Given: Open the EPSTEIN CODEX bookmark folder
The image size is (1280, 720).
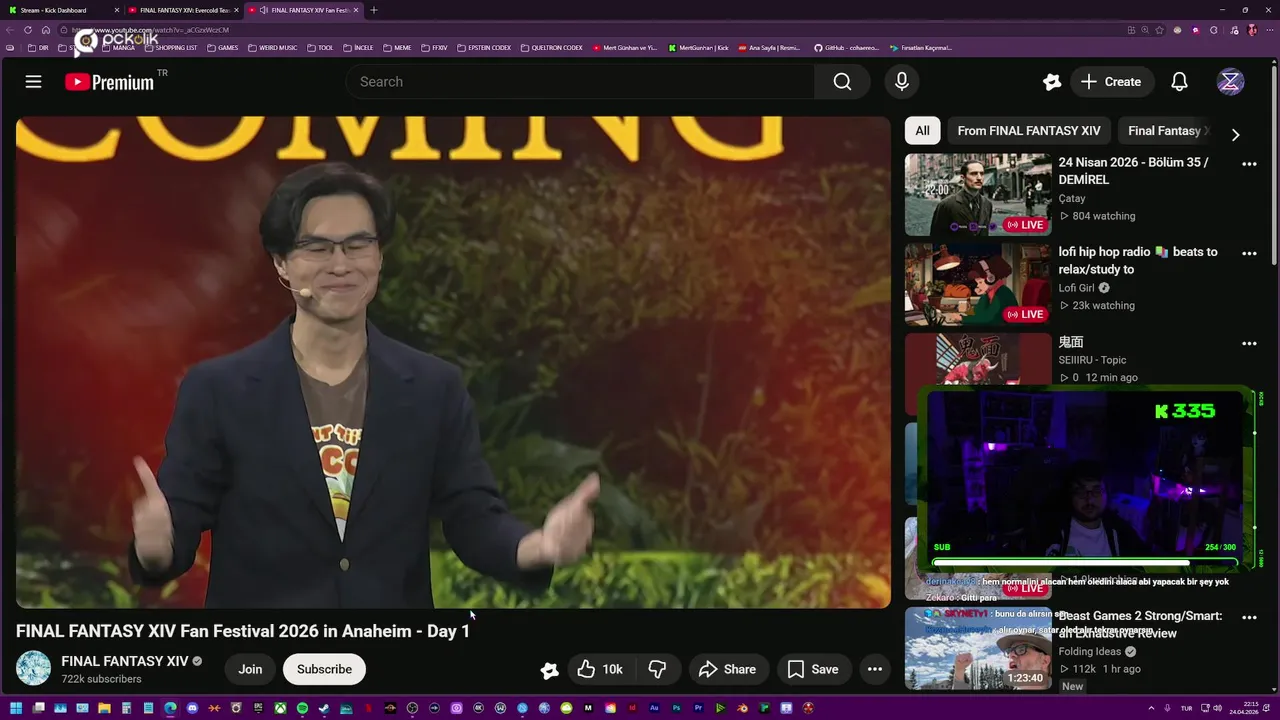Looking at the screenshot, I should (x=484, y=48).
